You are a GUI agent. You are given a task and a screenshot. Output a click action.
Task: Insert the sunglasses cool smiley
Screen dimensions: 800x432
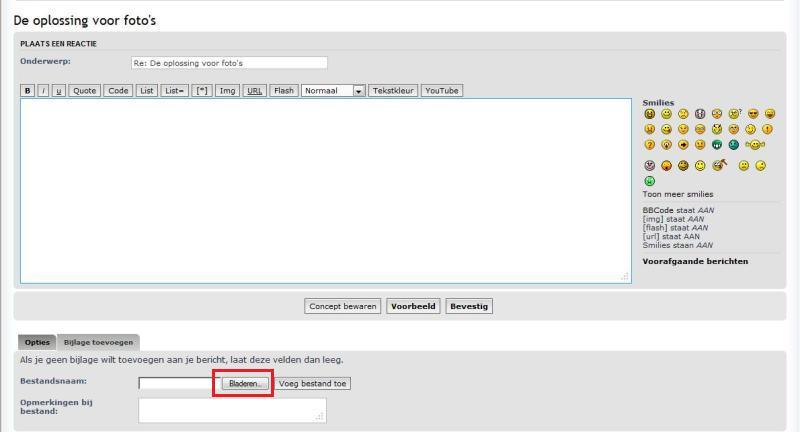click(753, 114)
